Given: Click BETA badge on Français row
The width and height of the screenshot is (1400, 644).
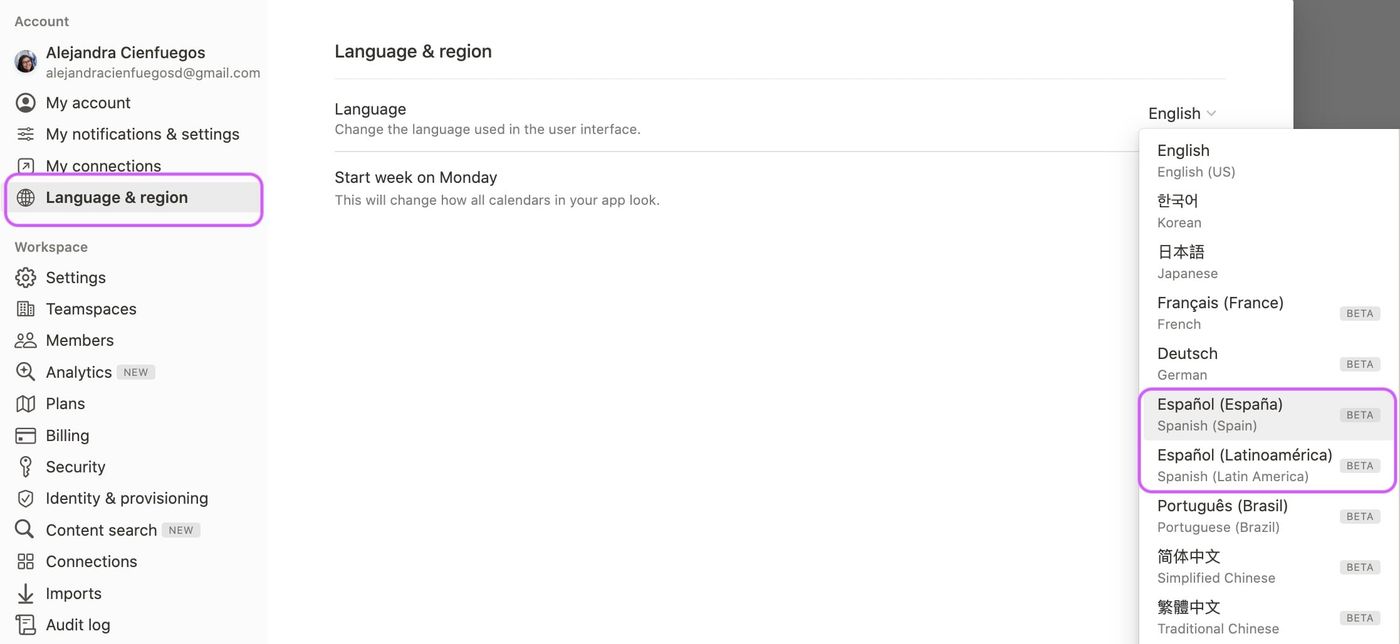Looking at the screenshot, I should tap(1360, 314).
